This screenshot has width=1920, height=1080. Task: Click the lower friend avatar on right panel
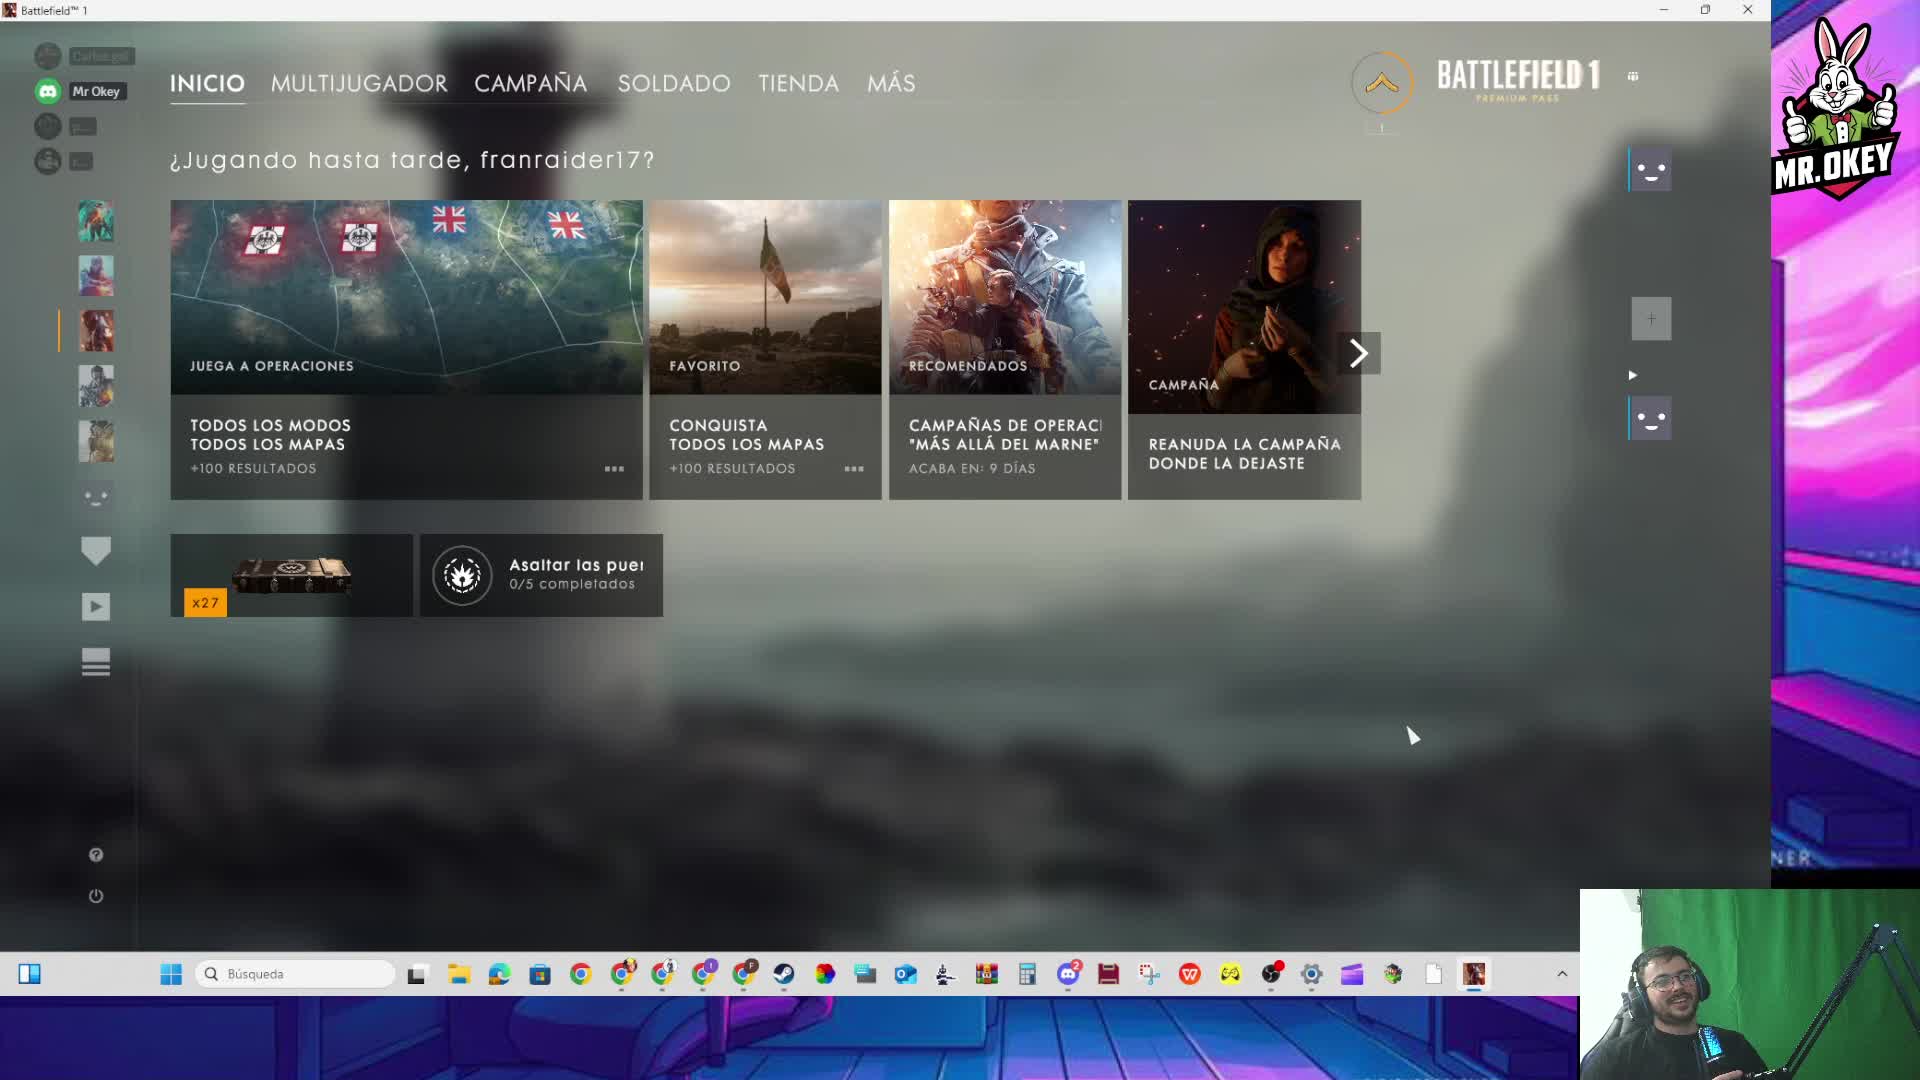coord(1651,418)
